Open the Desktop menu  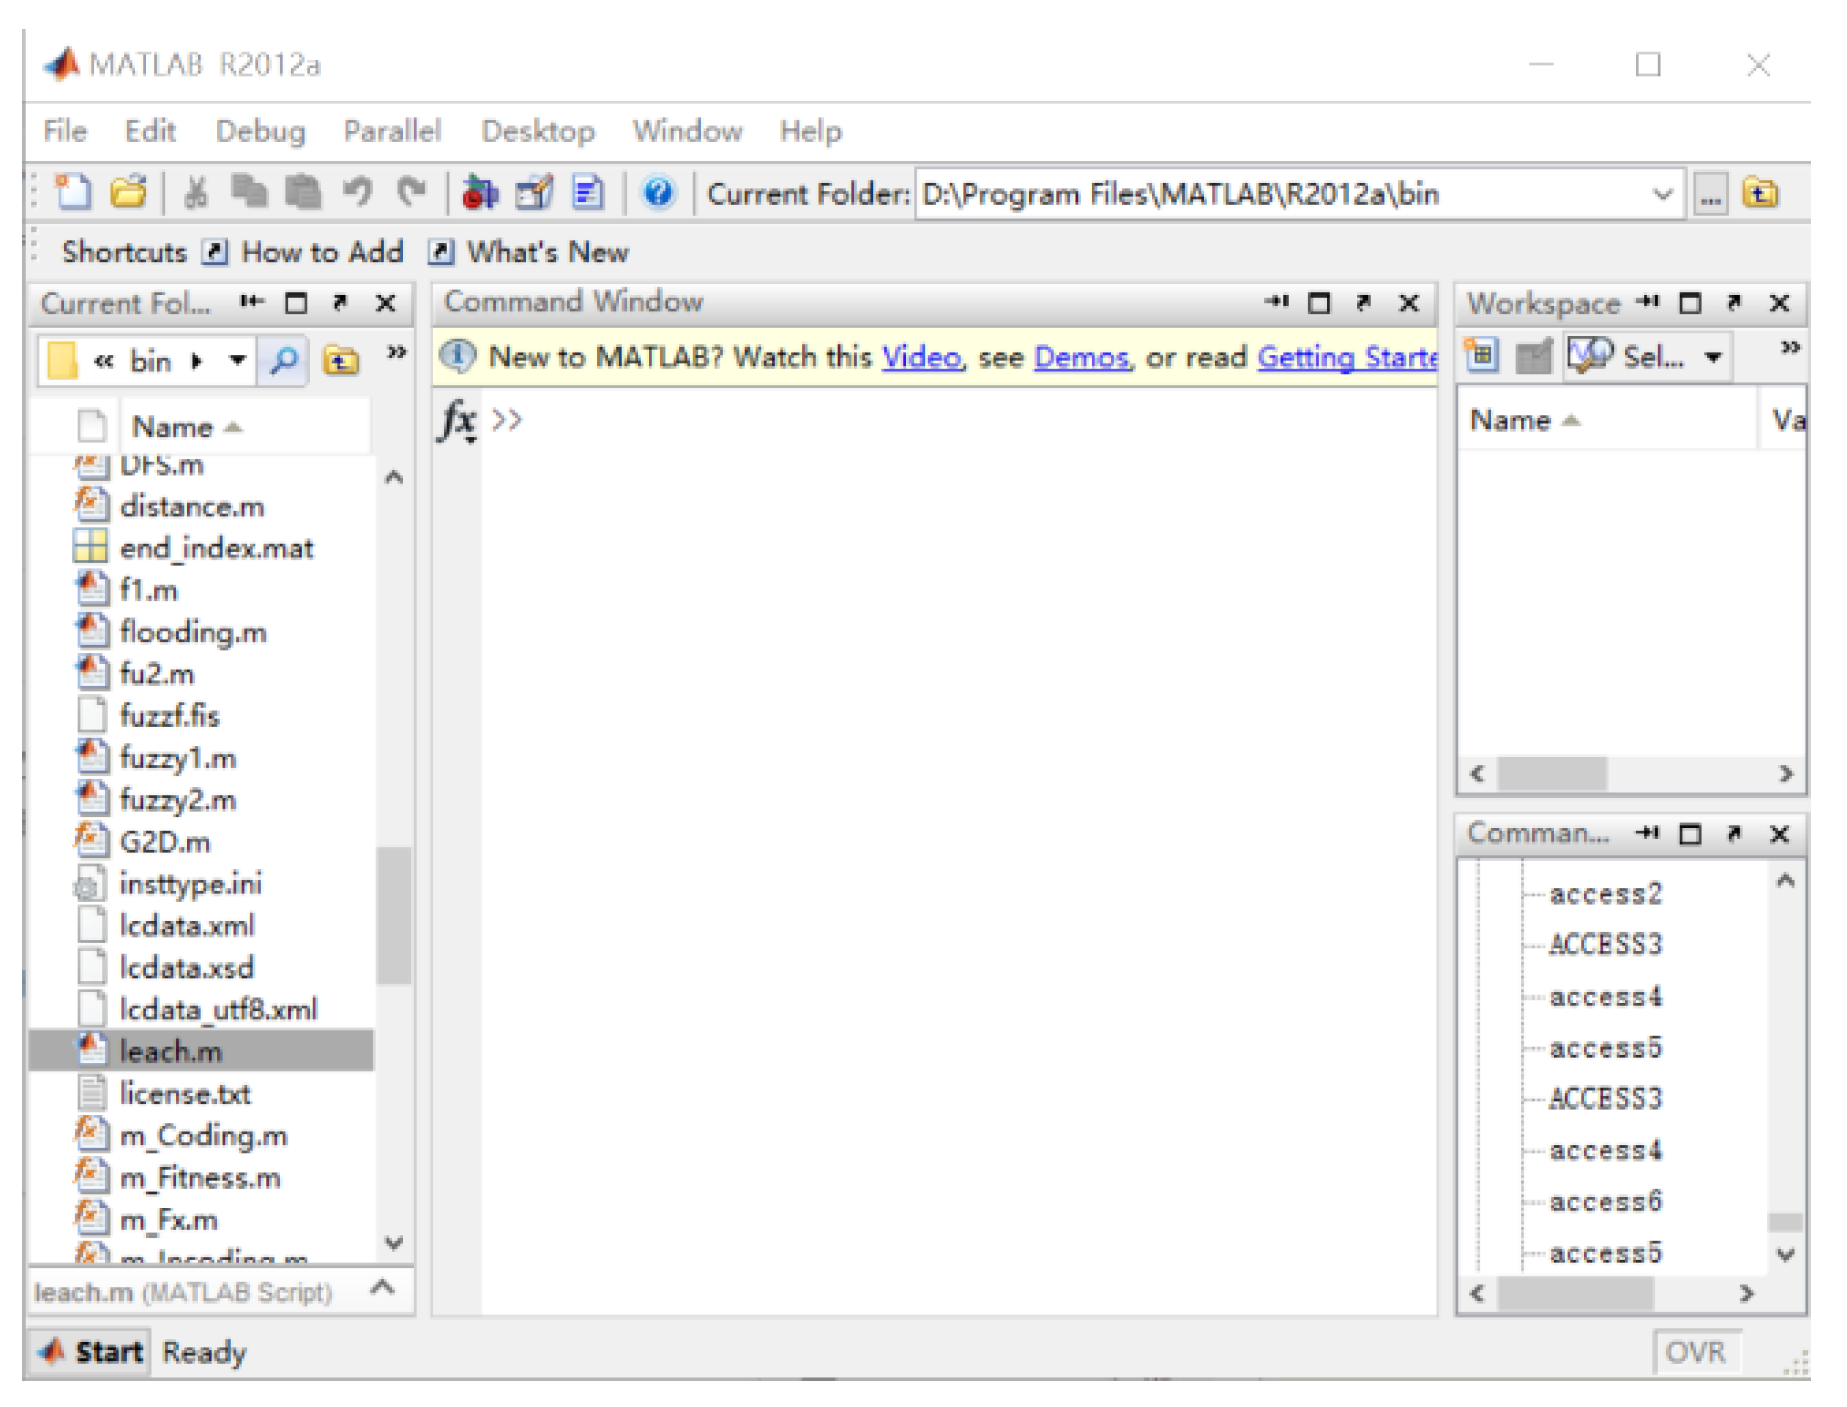(x=537, y=131)
